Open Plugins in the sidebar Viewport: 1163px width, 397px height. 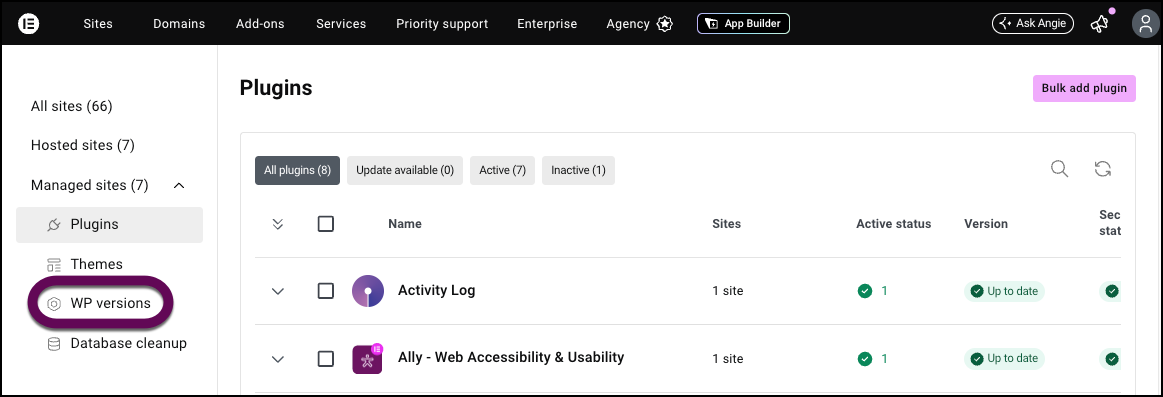pos(109,224)
